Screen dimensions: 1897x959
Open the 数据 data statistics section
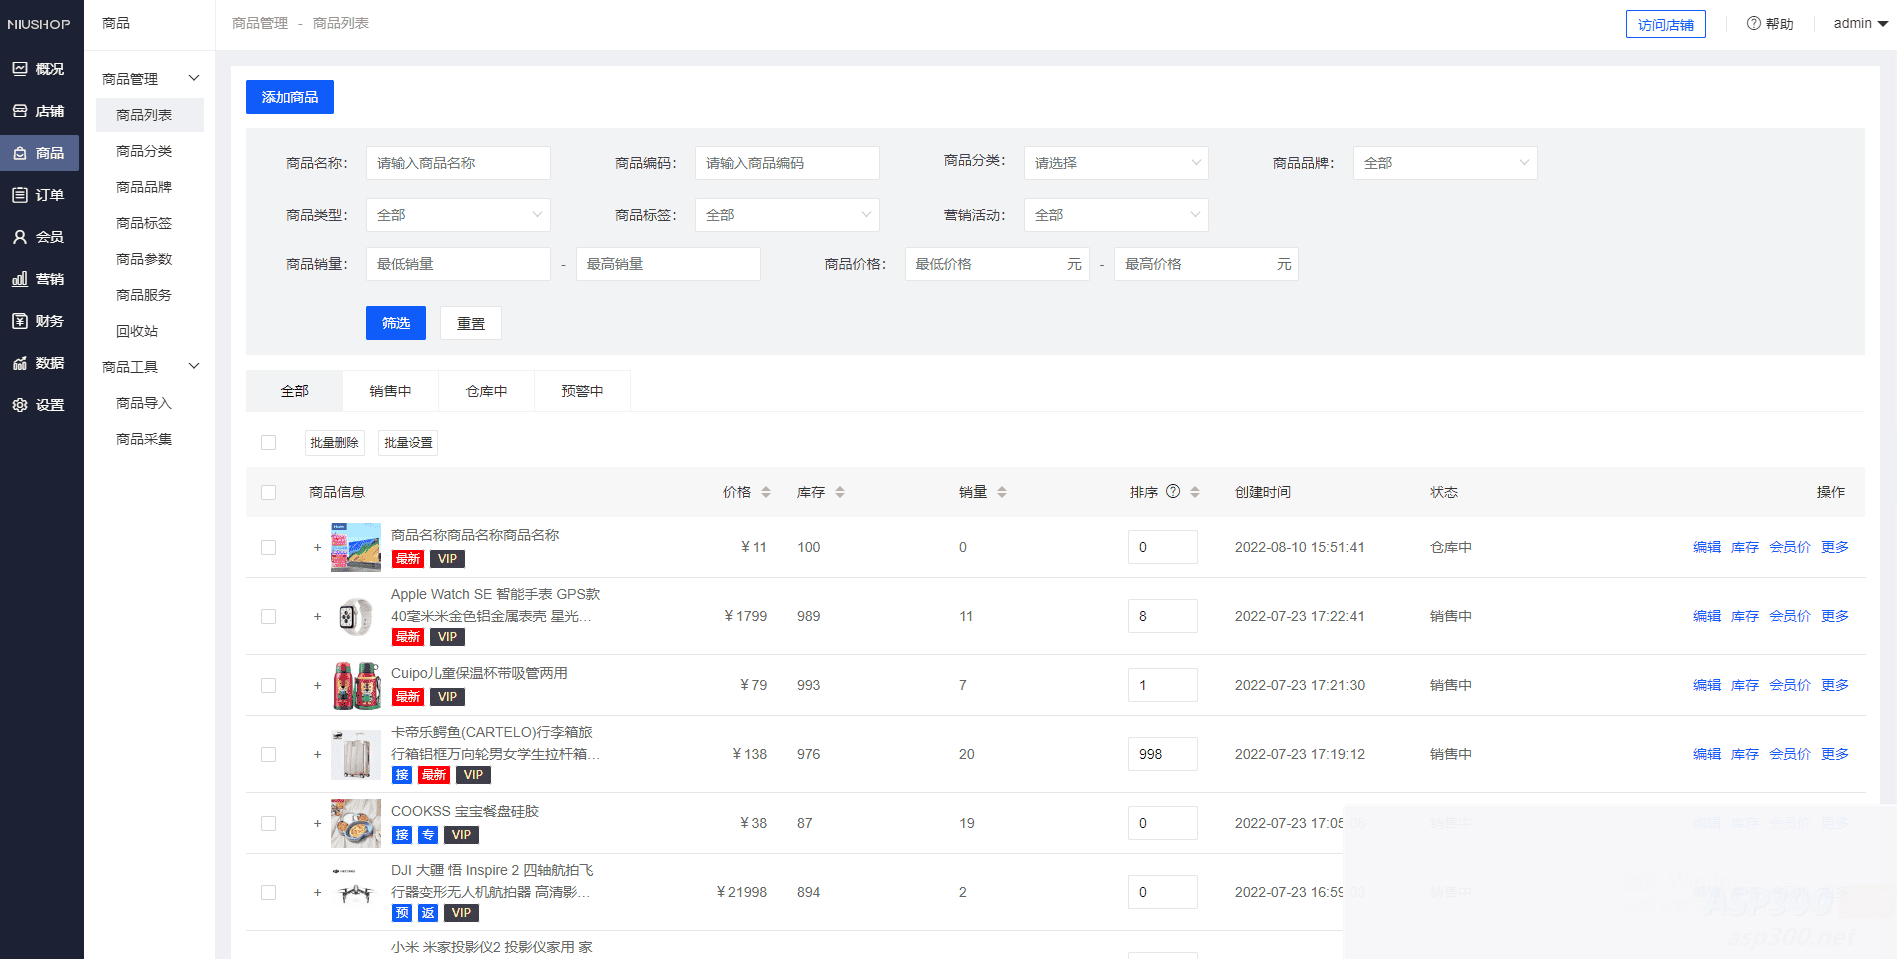click(40, 362)
